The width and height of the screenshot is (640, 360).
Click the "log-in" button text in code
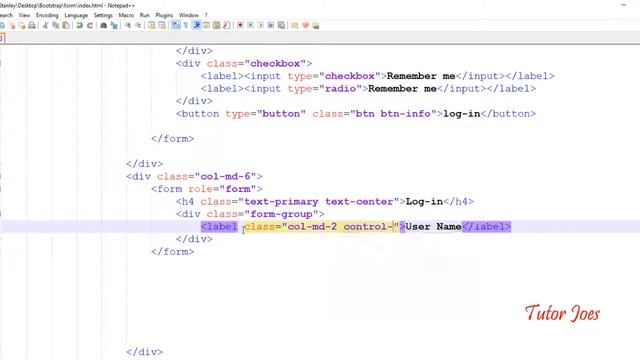pyautogui.click(x=462, y=114)
